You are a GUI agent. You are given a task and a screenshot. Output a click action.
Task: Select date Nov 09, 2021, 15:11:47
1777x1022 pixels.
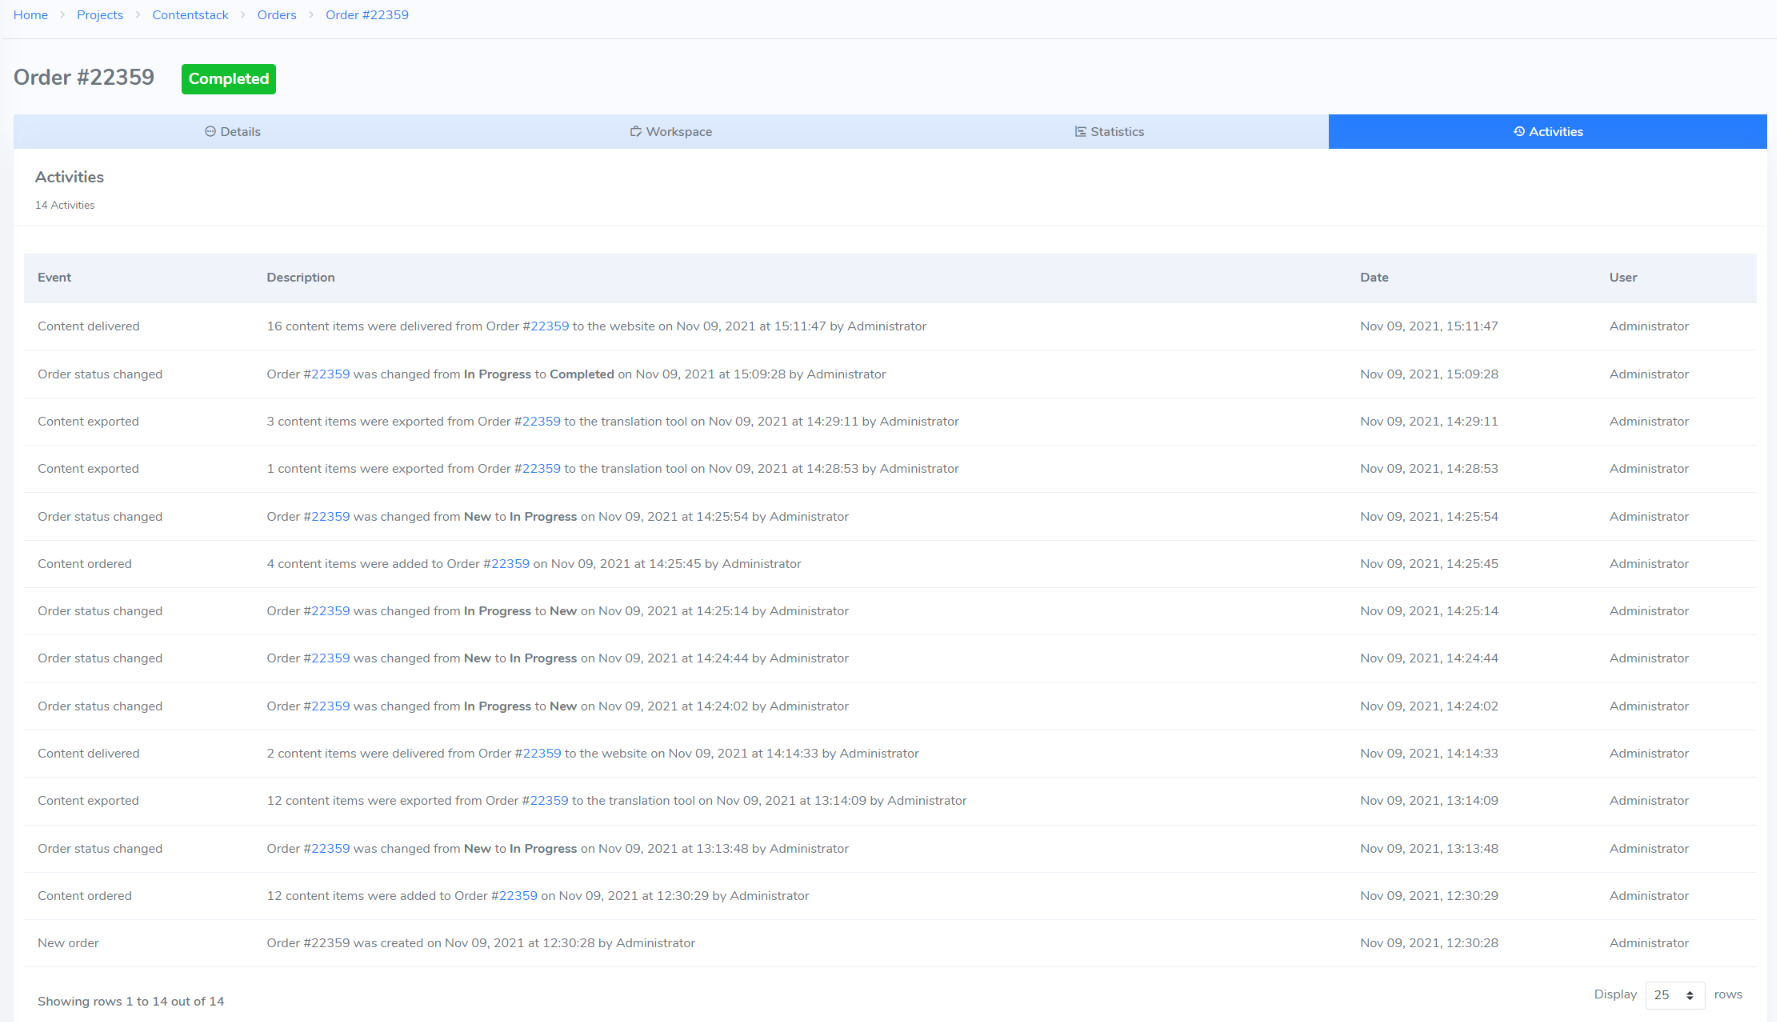coord(1429,327)
